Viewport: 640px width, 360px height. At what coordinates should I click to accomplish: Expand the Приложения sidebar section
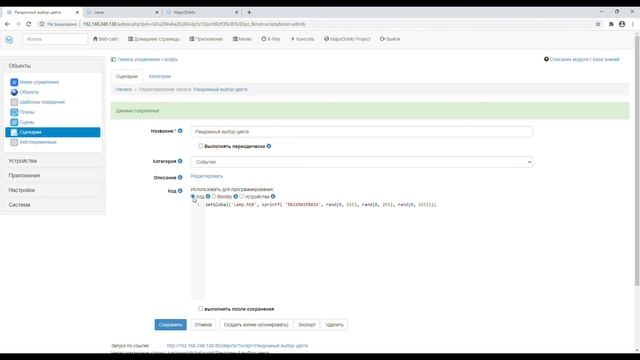click(53, 176)
